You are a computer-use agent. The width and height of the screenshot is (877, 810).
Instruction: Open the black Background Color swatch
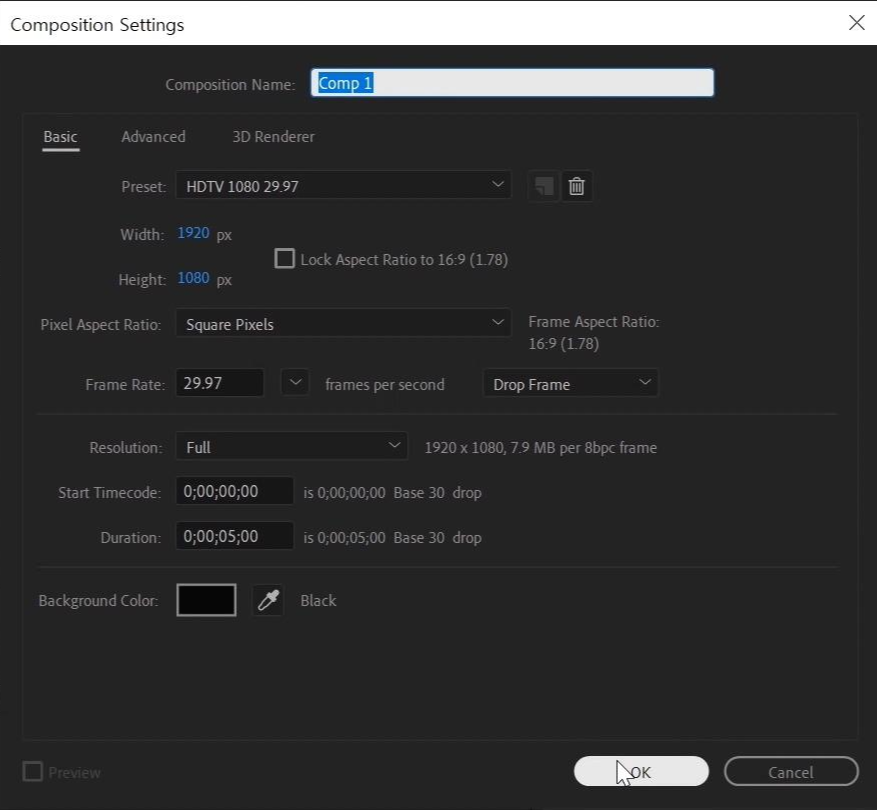pyautogui.click(x=206, y=600)
